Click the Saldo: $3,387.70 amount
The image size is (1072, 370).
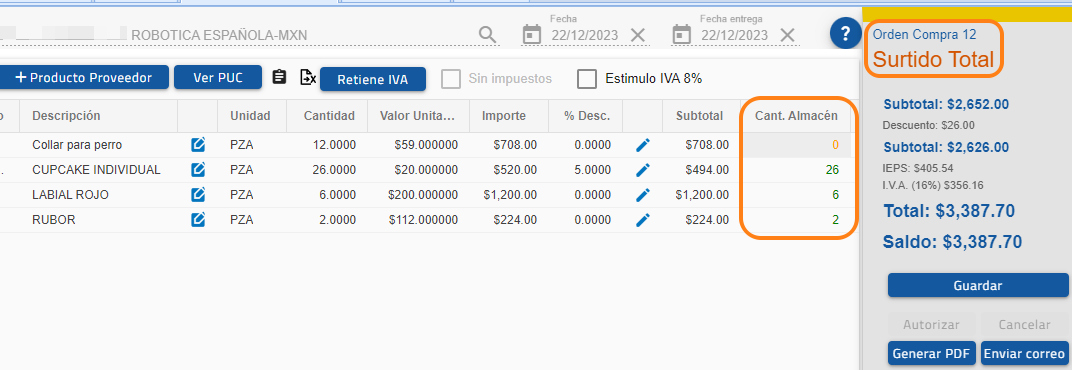[x=952, y=241]
